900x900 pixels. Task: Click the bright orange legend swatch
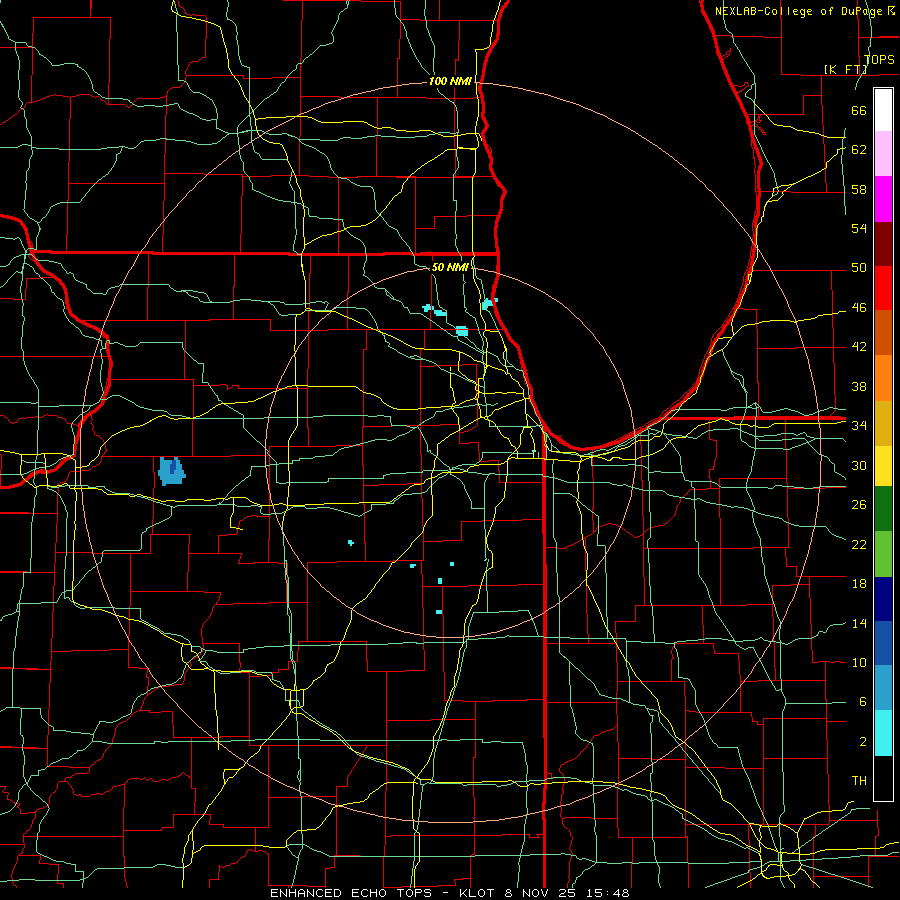pyautogui.click(x=883, y=378)
